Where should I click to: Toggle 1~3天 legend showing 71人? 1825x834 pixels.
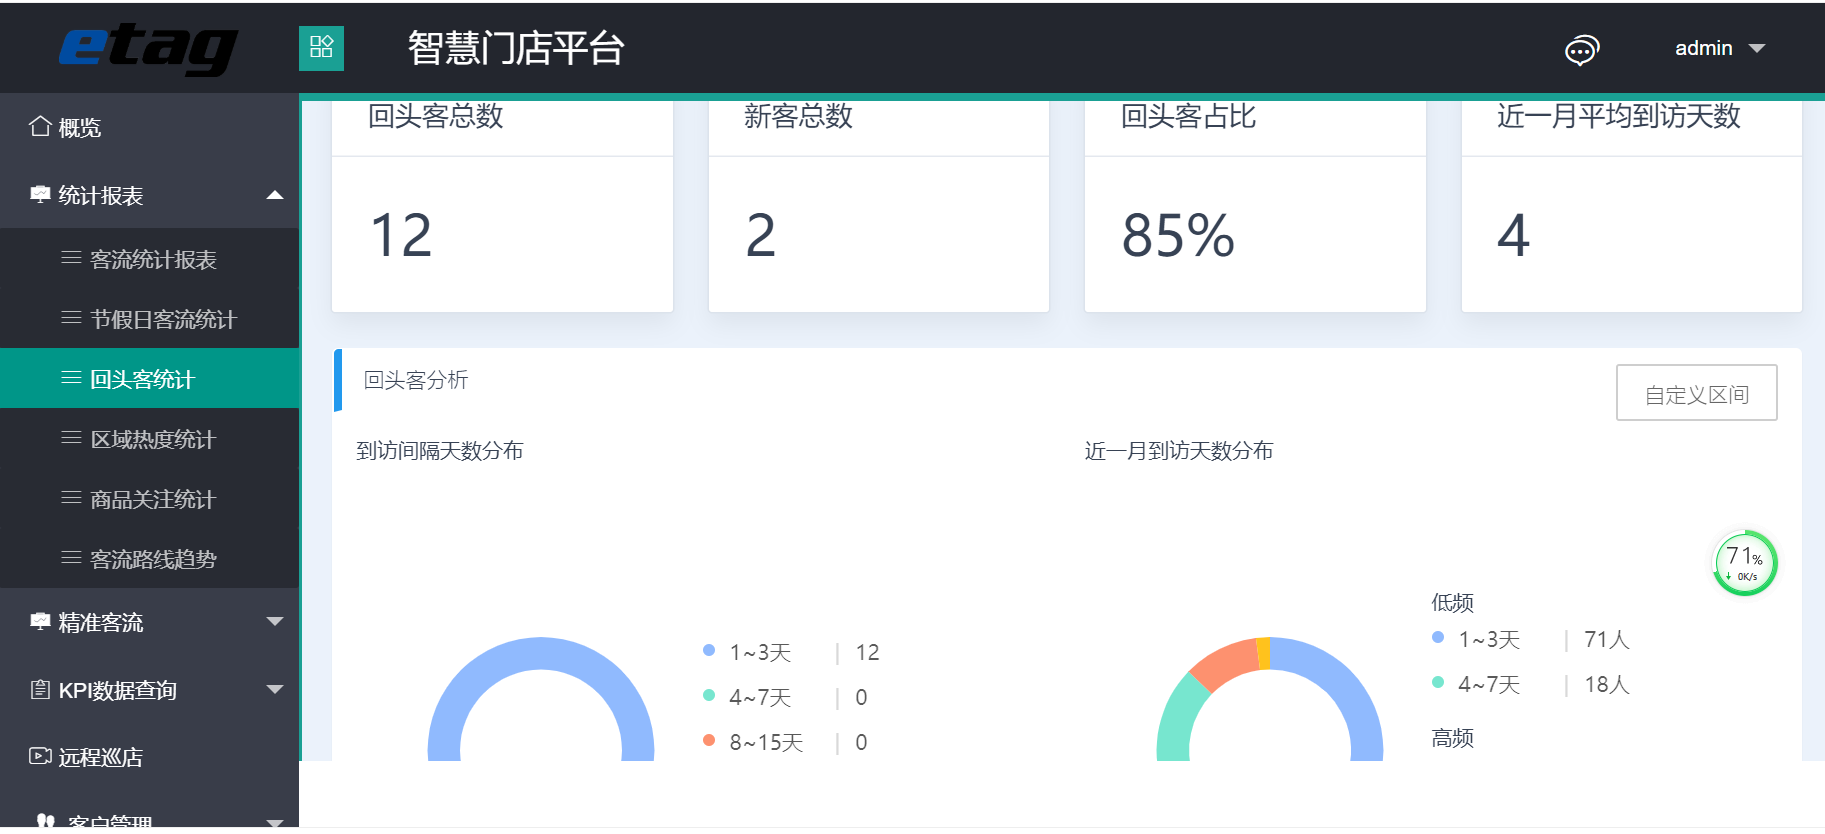[x=1531, y=639]
